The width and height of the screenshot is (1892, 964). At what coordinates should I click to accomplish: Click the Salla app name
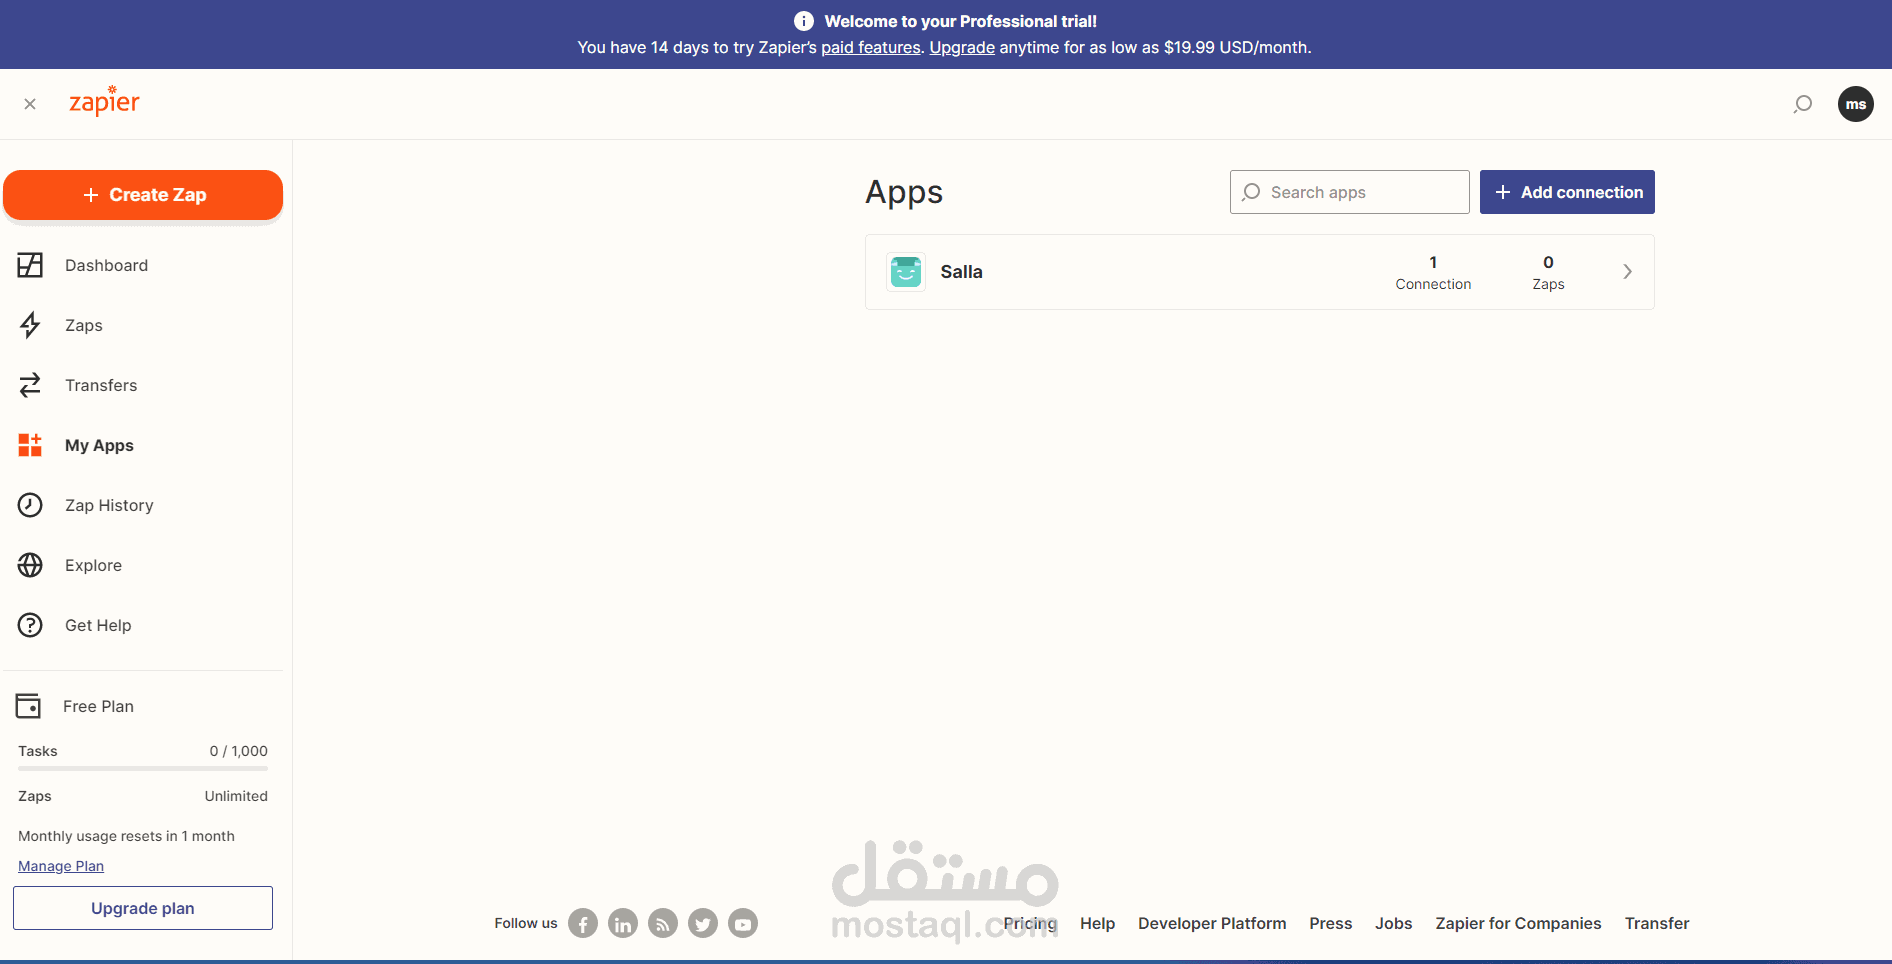coord(961,272)
